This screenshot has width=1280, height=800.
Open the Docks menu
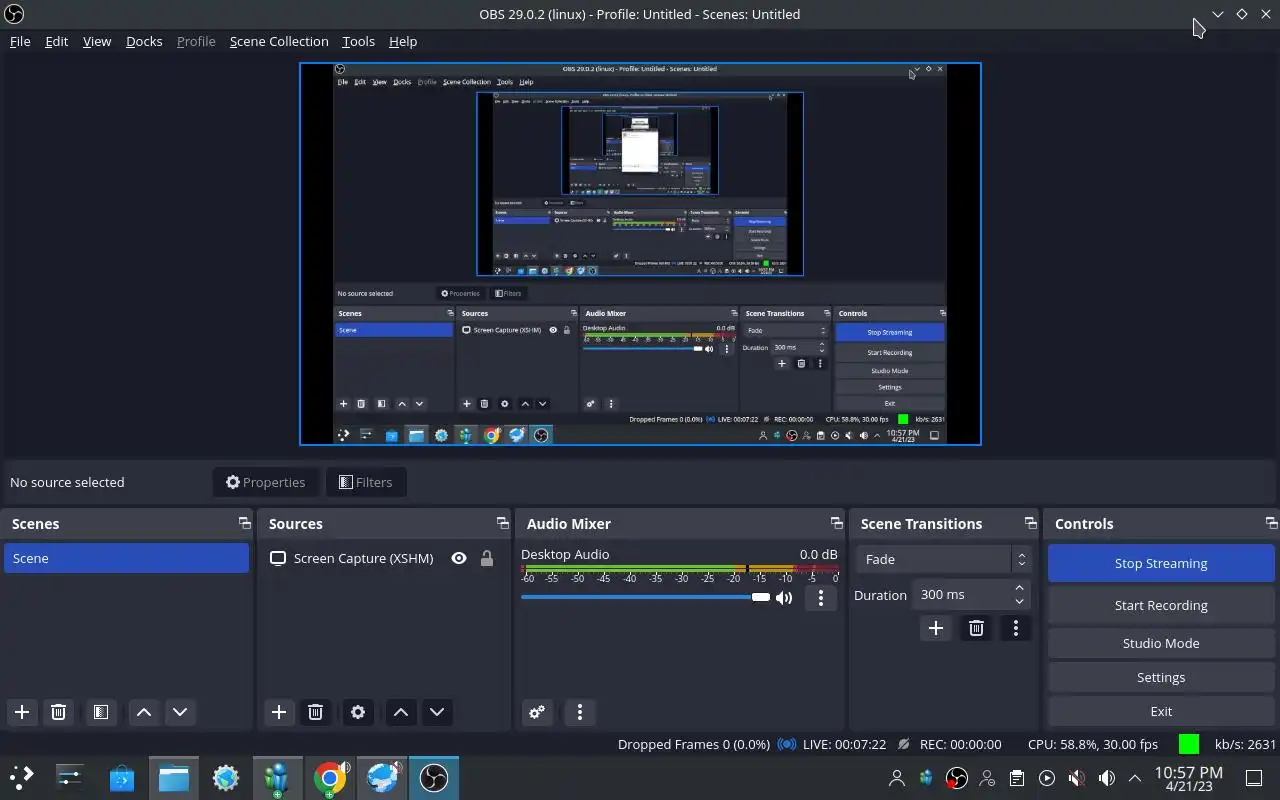(x=144, y=41)
